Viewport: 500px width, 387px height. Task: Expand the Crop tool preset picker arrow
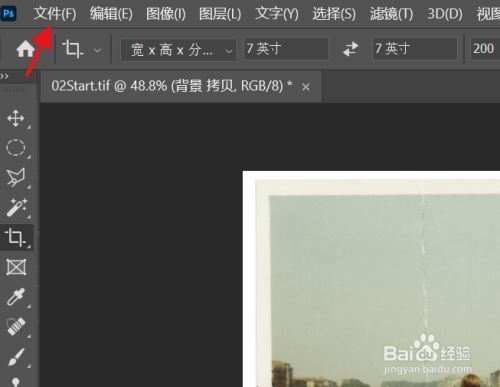(x=97, y=51)
